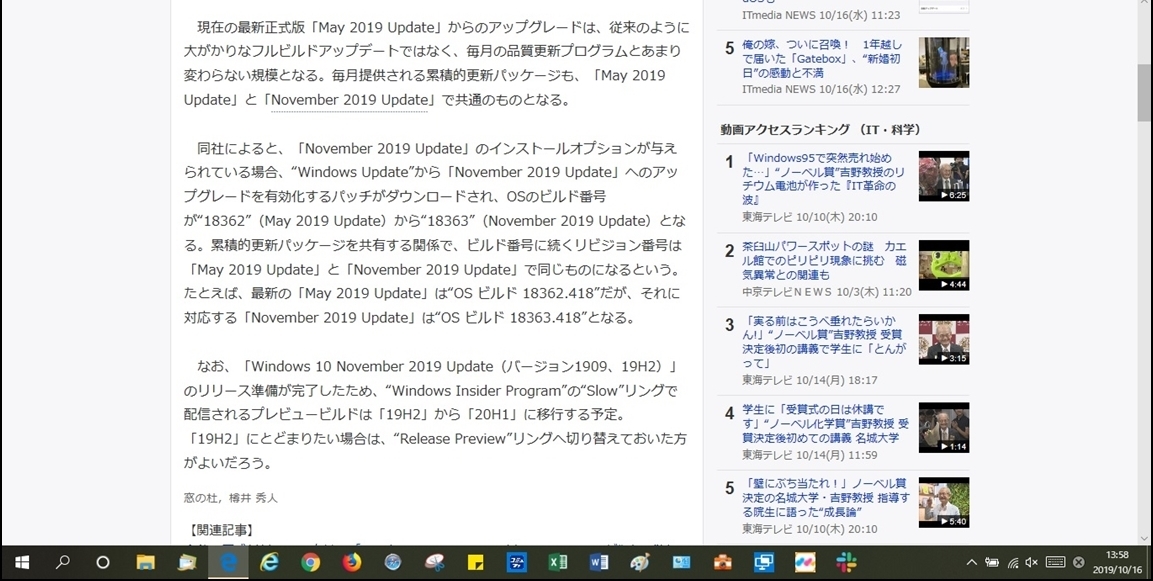This screenshot has width=1153, height=581.
Task: Open network Wi-Fi tray icon
Action: [x=1013, y=563]
